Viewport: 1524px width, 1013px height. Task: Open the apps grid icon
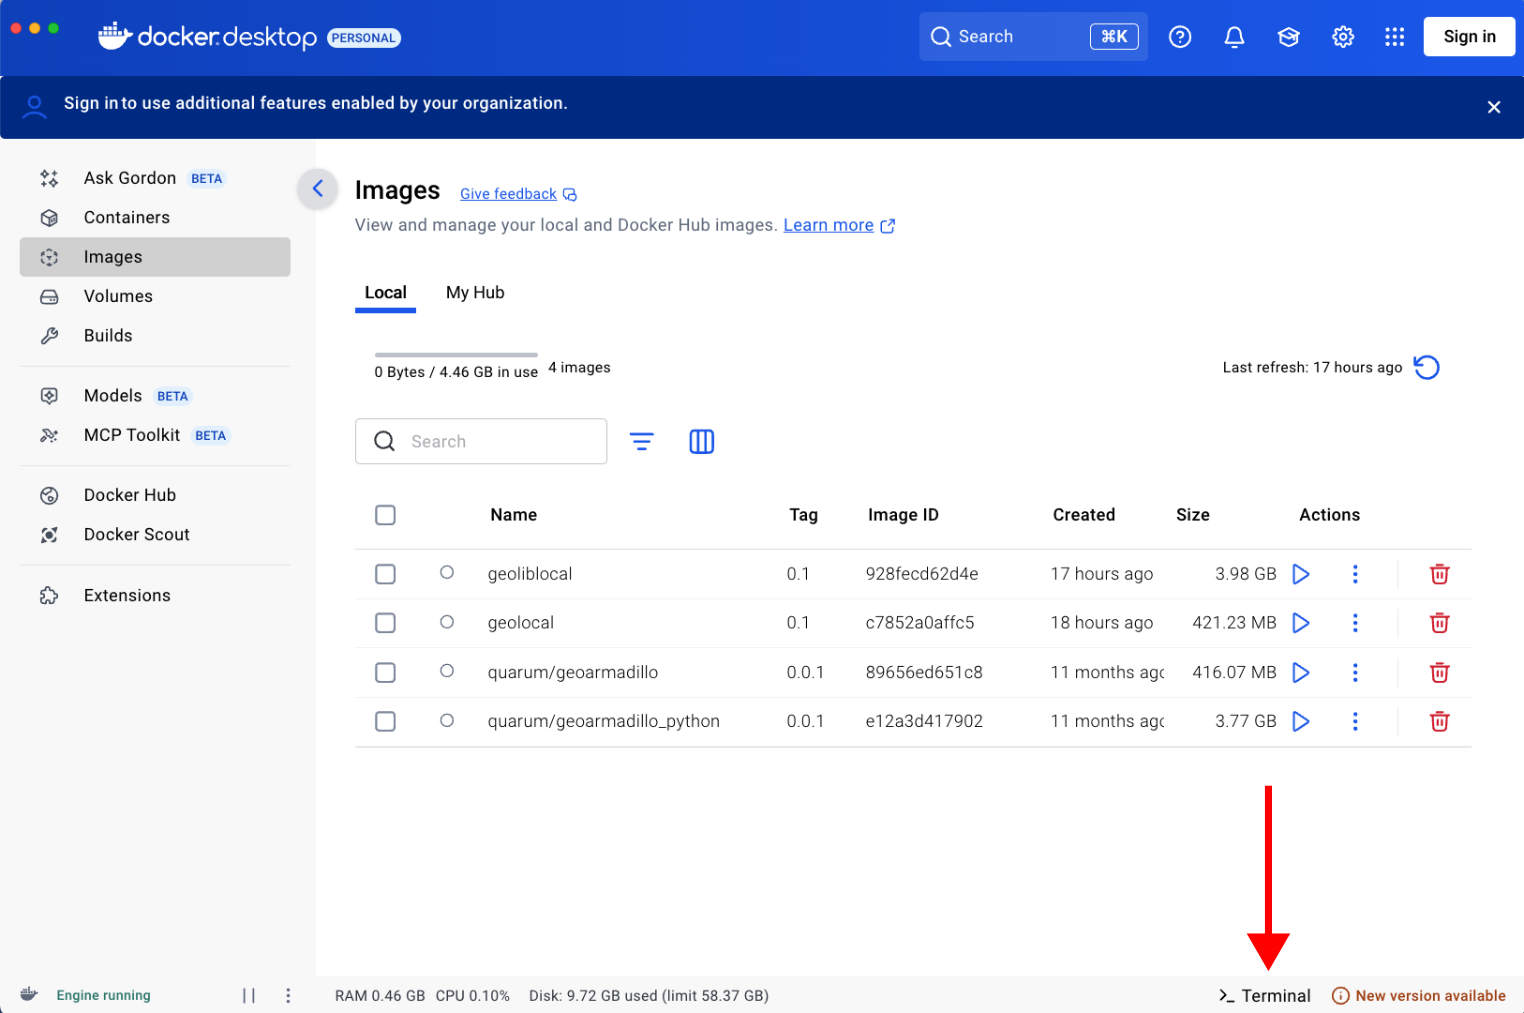point(1394,37)
